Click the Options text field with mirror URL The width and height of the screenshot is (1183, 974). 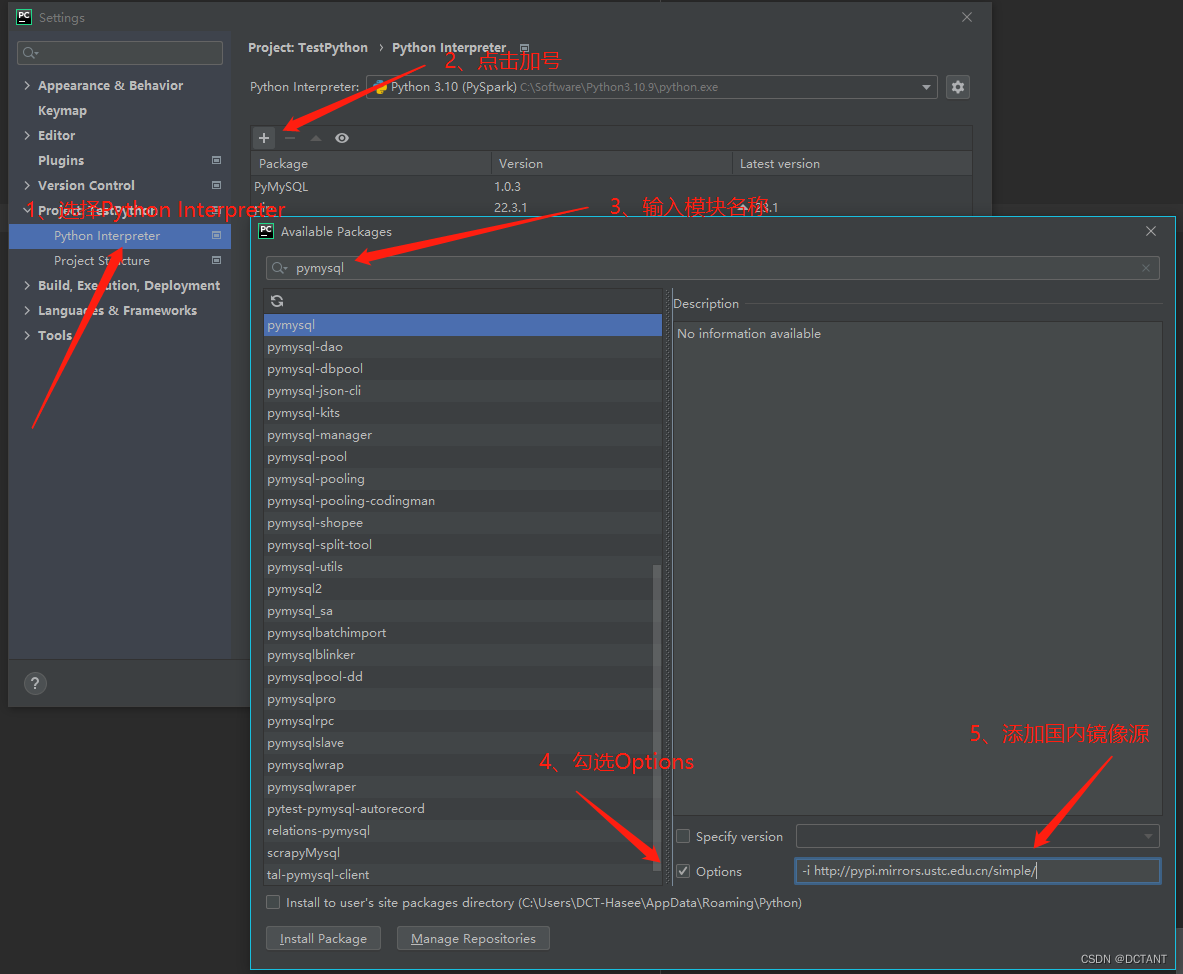point(978,871)
